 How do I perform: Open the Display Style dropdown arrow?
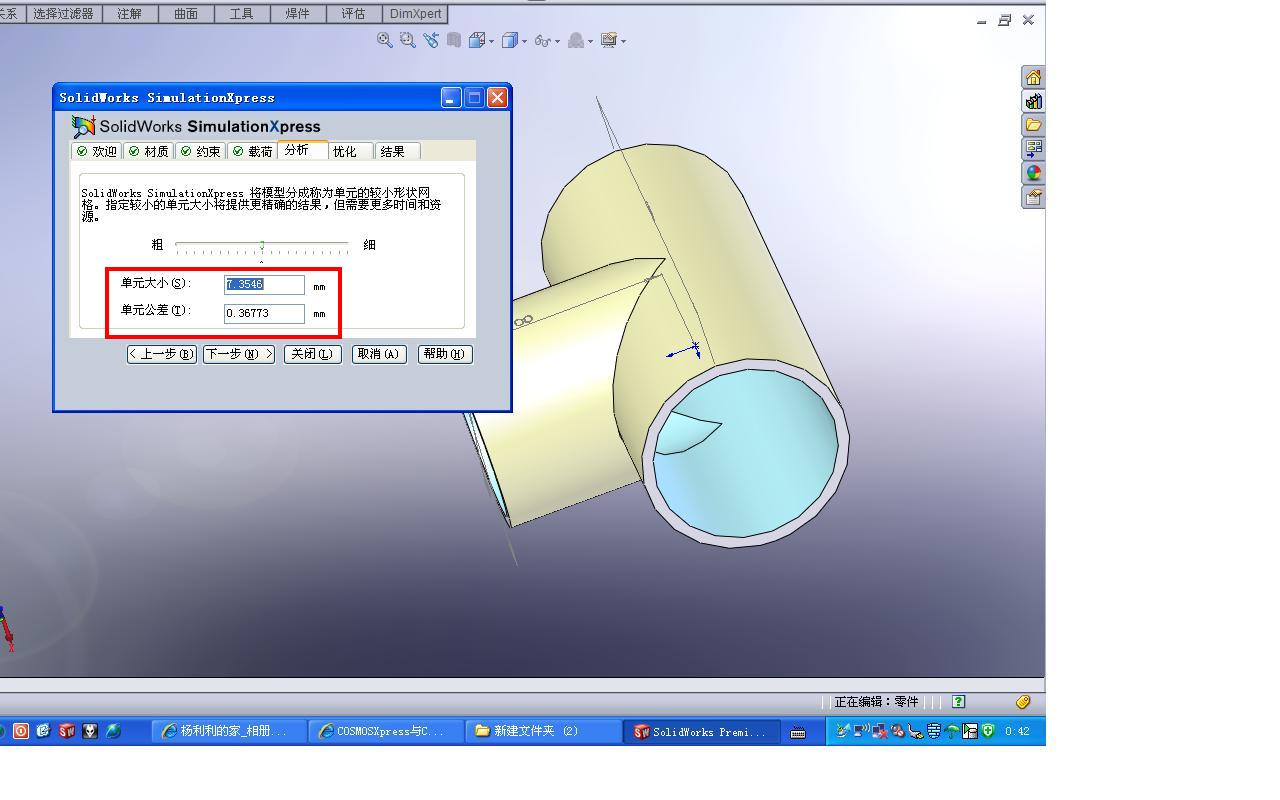pyautogui.click(x=524, y=42)
